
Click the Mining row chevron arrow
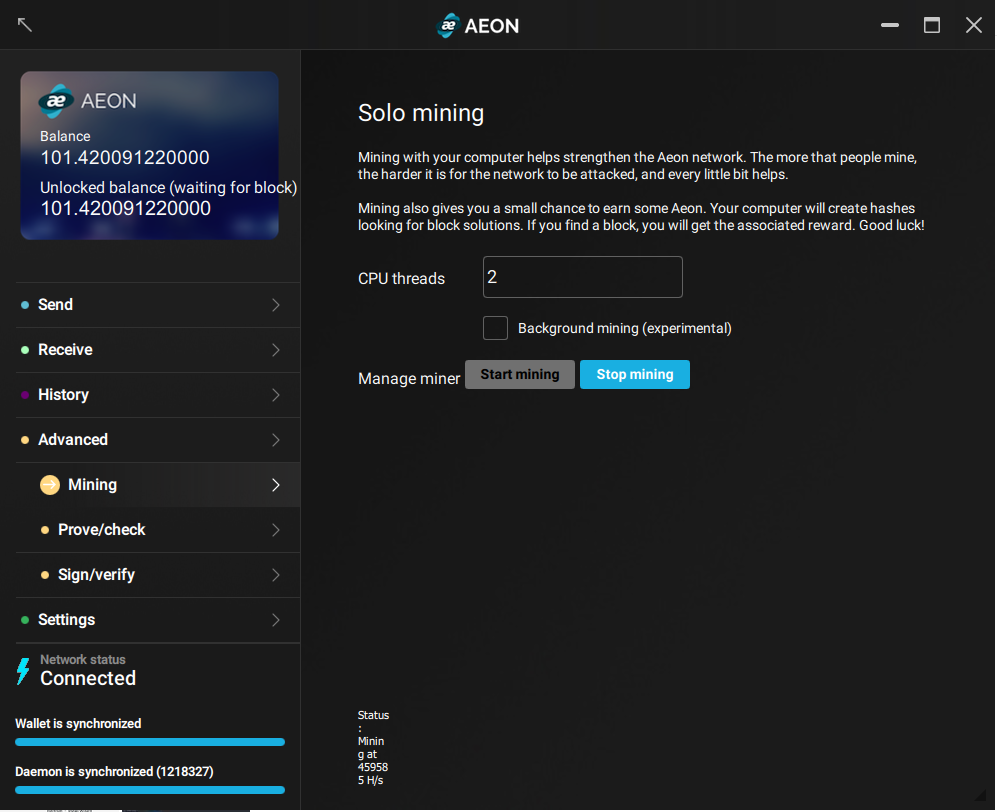pyautogui.click(x=275, y=485)
